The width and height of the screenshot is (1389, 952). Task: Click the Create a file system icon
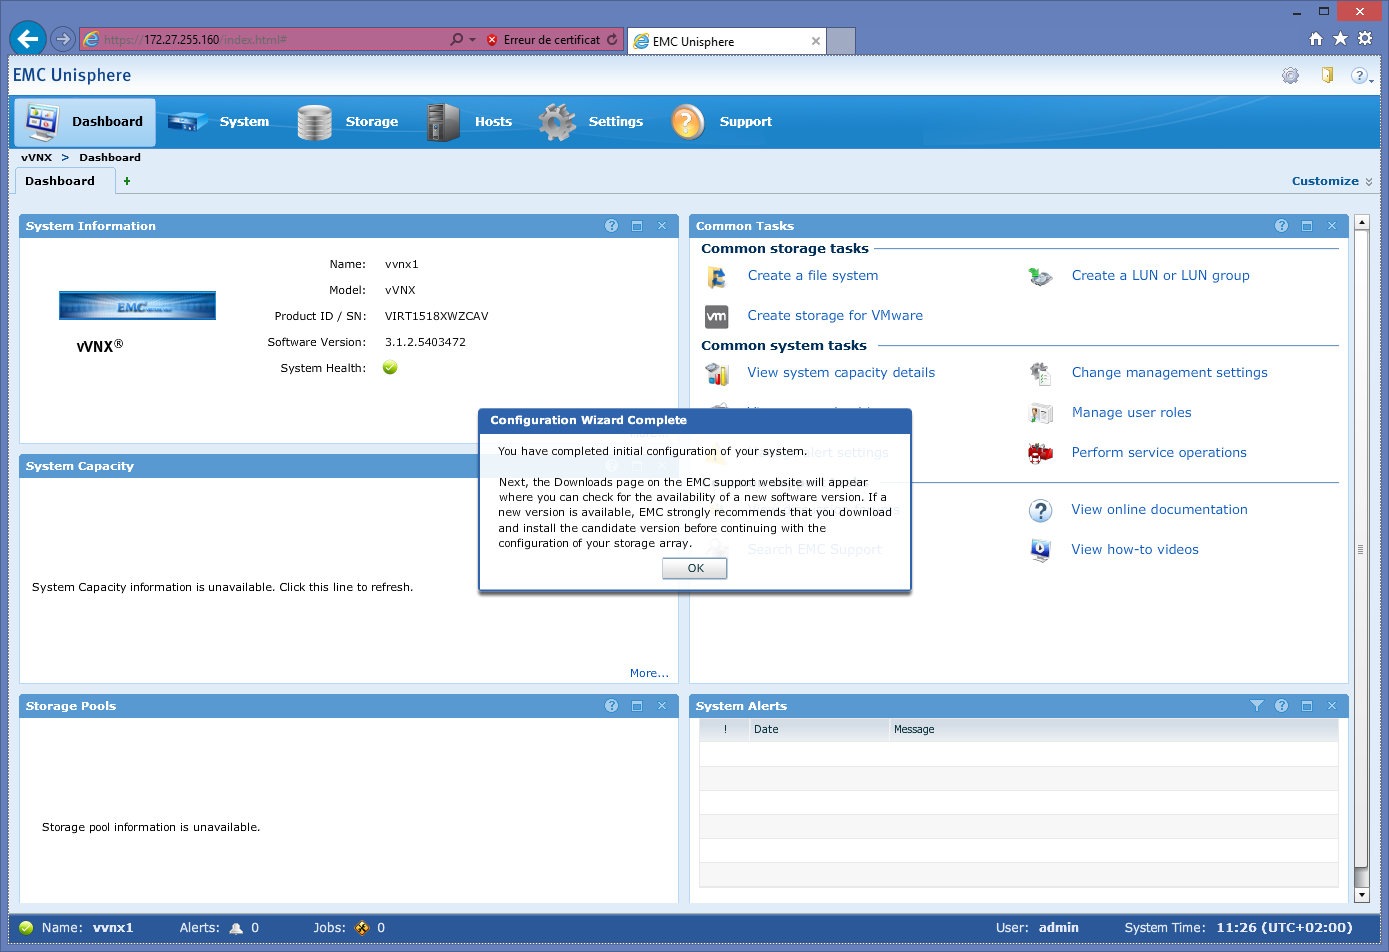coord(717,277)
